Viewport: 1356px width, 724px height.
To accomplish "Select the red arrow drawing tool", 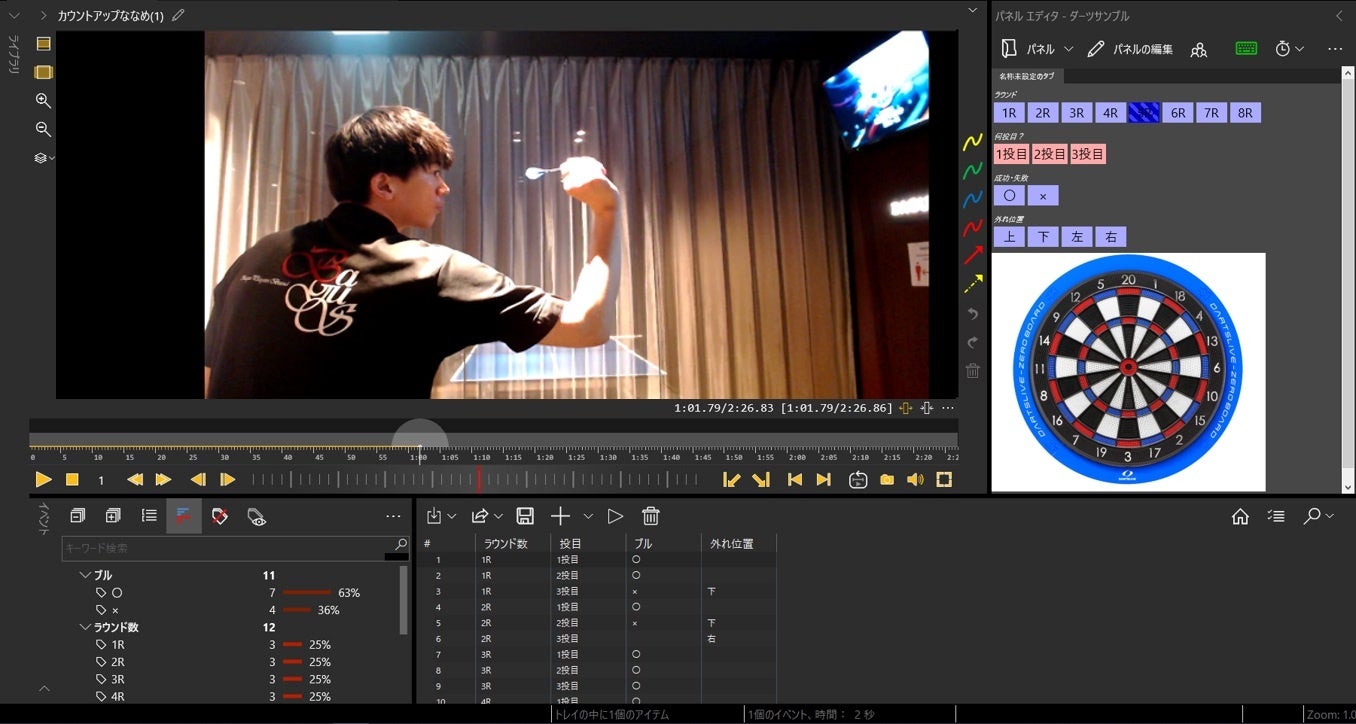I will (972, 255).
